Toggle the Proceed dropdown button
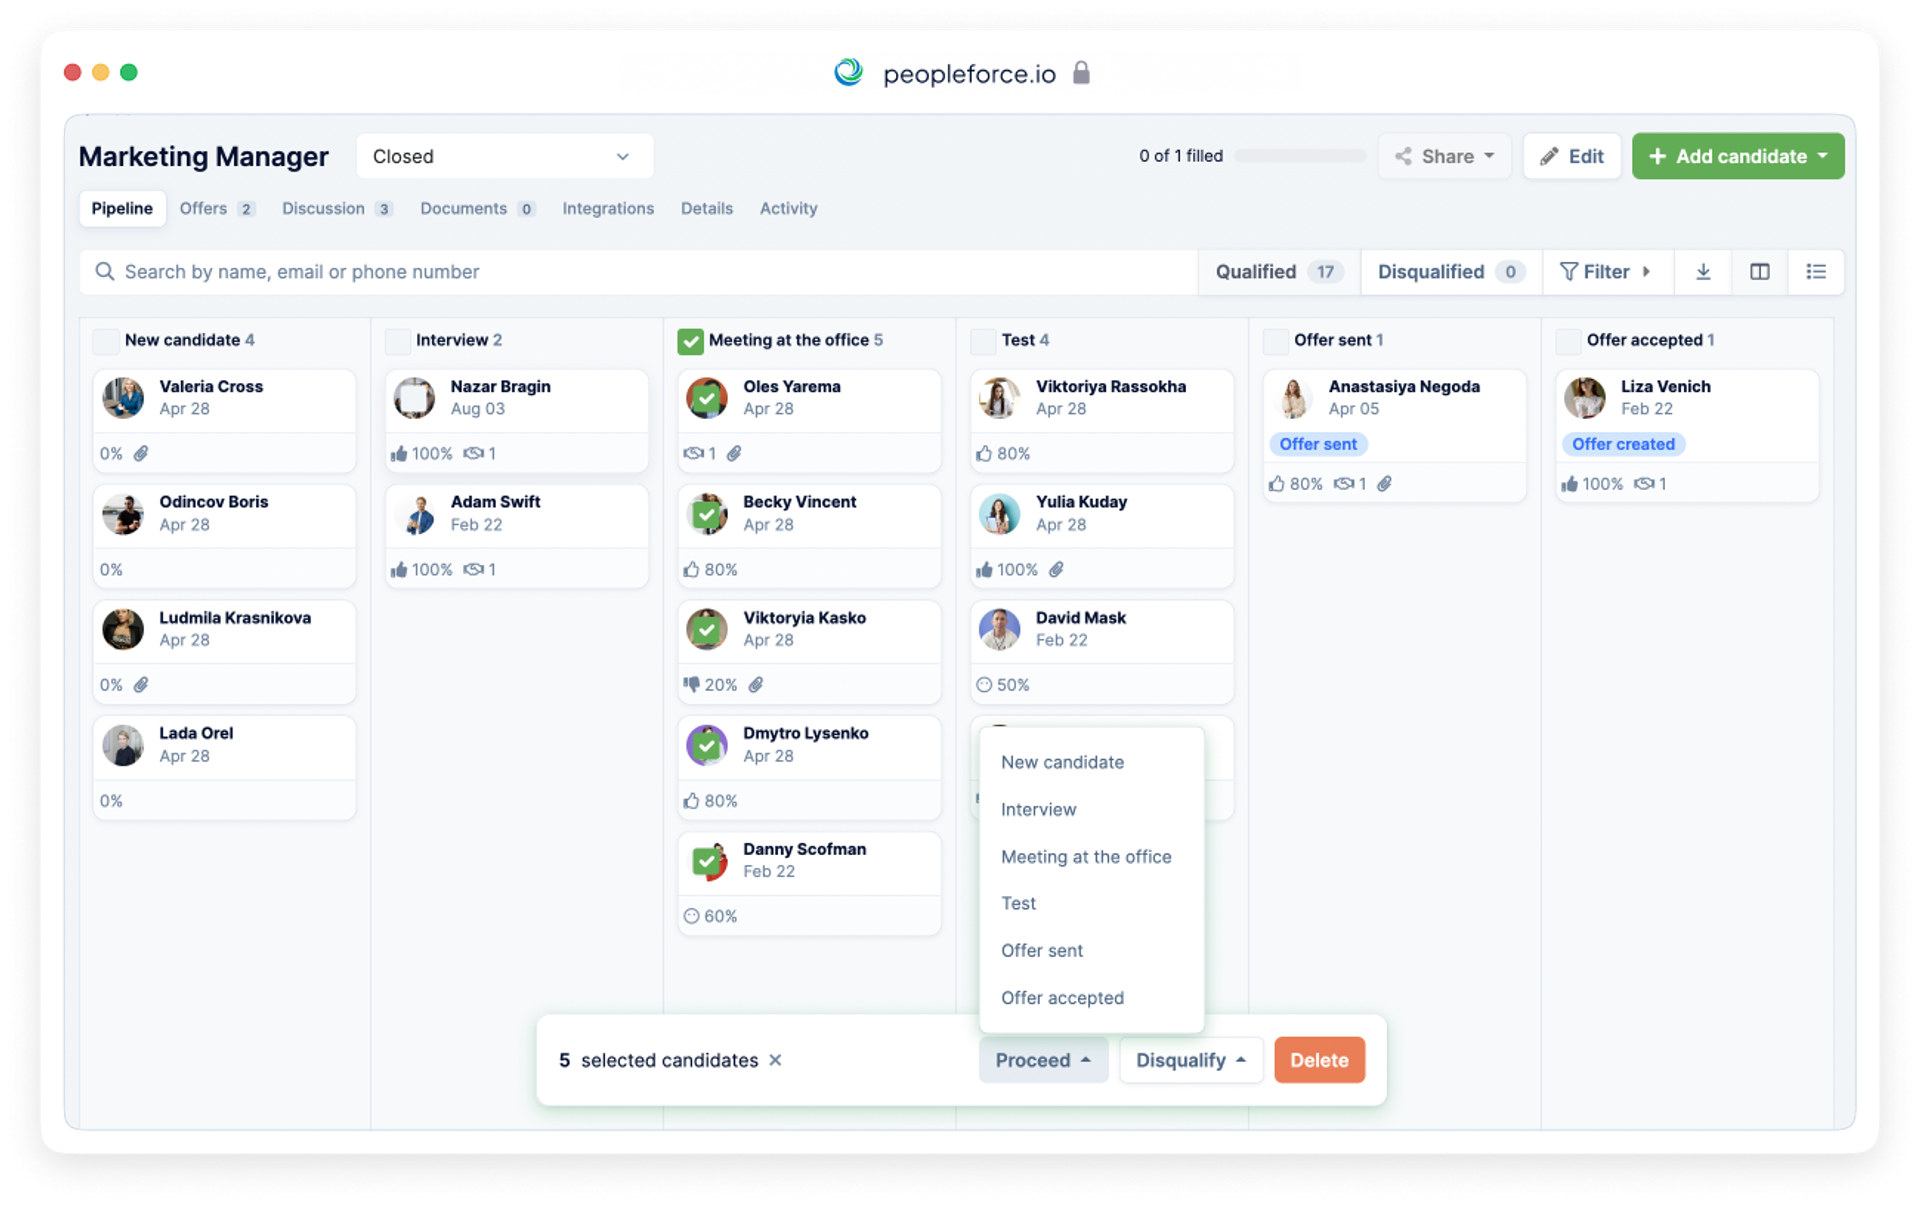 1042,1060
